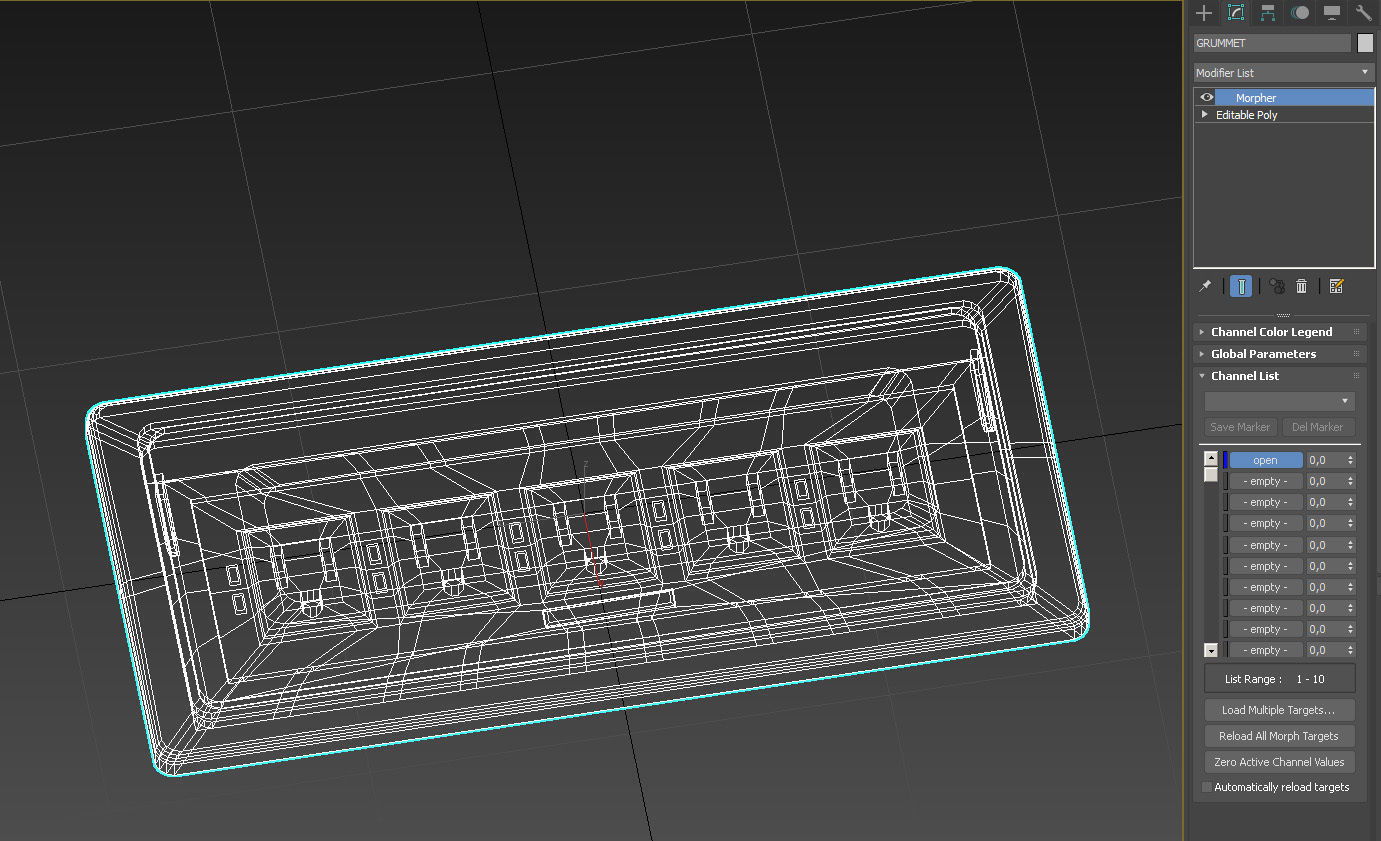Click Reload All Morph Targets
1381x841 pixels.
coord(1280,736)
